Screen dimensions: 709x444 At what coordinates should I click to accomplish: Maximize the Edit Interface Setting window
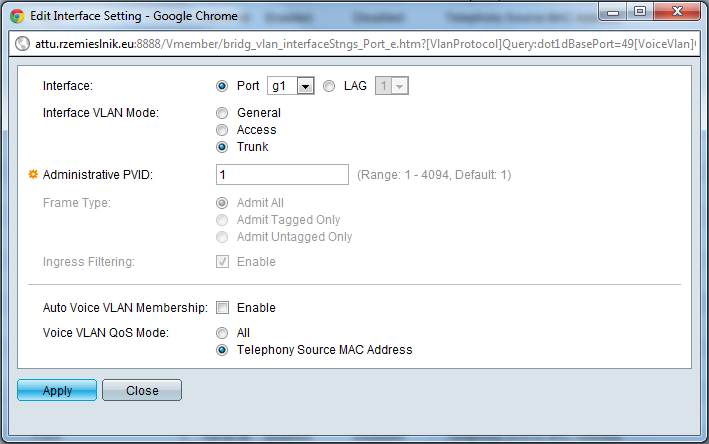pyautogui.click(x=640, y=12)
